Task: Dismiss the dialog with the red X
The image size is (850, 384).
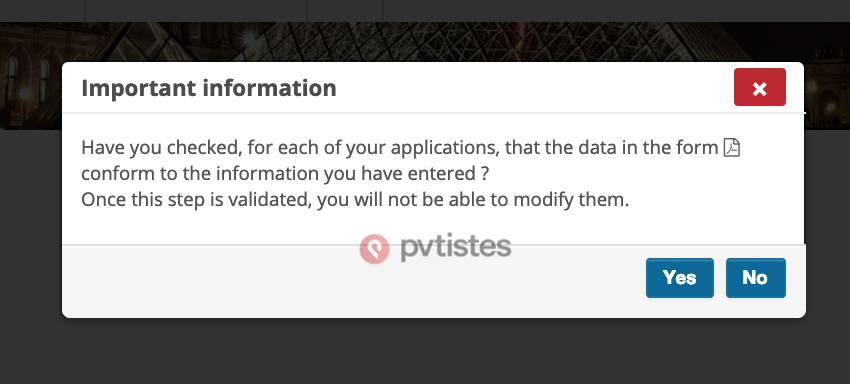Action: coord(759,87)
